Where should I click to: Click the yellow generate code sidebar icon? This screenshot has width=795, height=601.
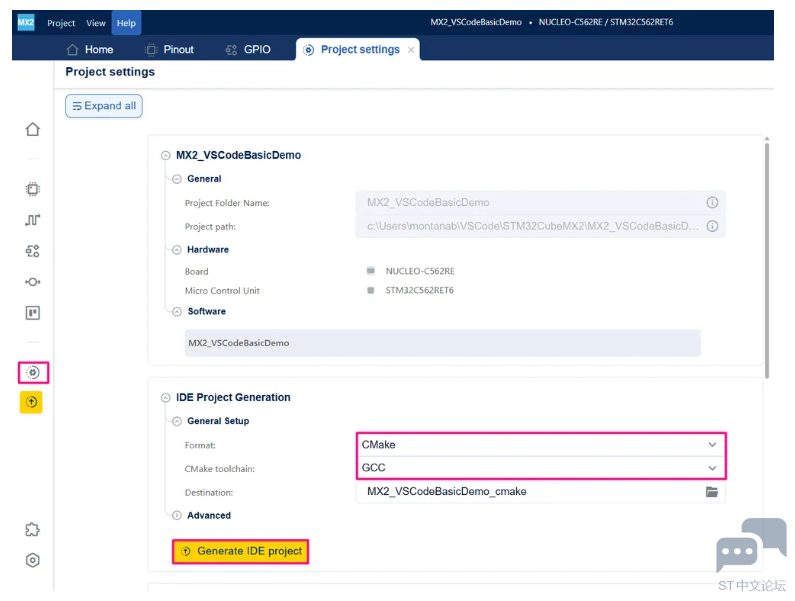(x=31, y=402)
